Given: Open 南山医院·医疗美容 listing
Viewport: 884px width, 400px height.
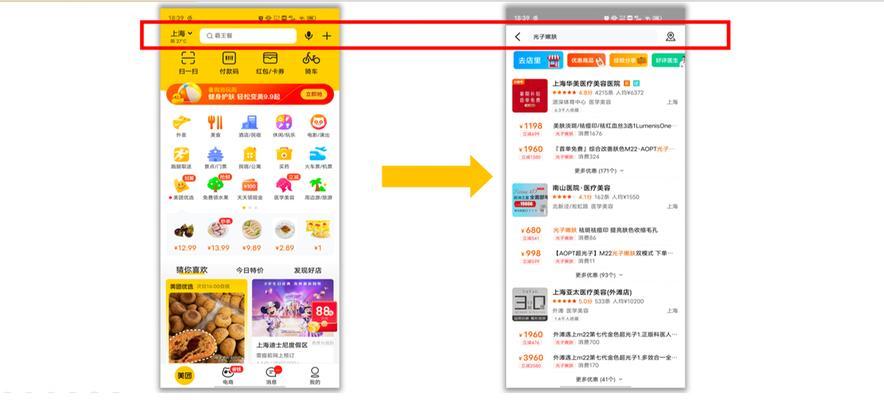Looking at the screenshot, I should point(595,199).
